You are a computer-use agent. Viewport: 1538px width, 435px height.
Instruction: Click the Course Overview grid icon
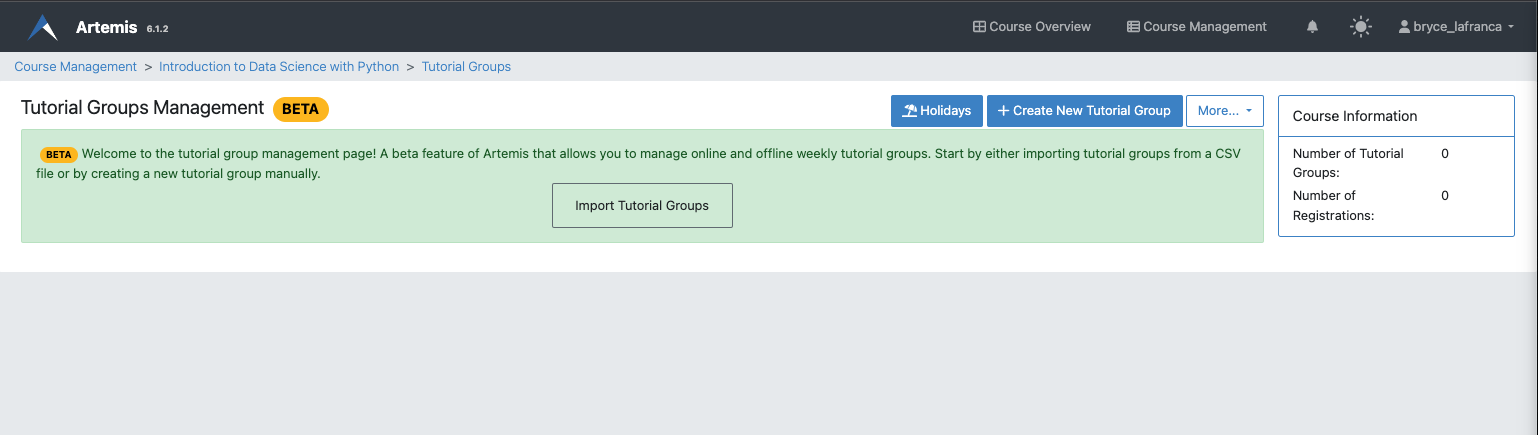[x=979, y=27]
